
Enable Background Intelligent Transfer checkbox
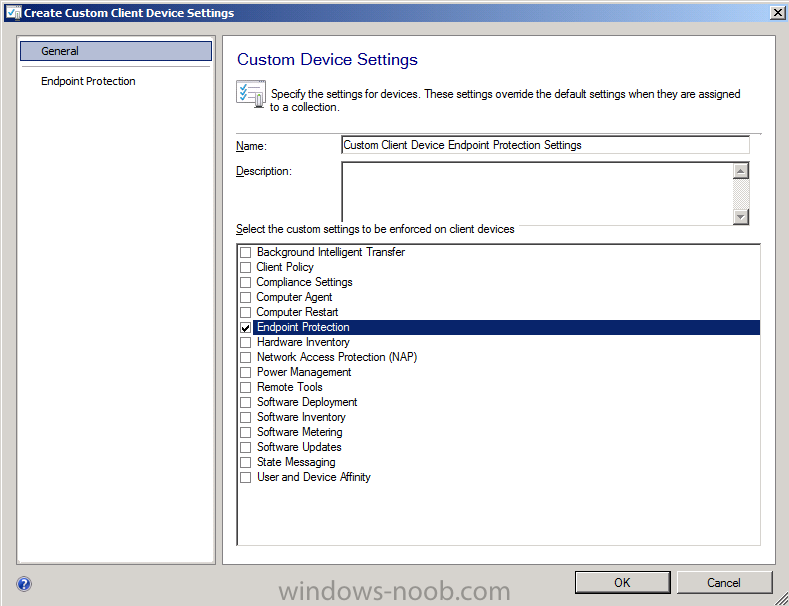coord(245,252)
